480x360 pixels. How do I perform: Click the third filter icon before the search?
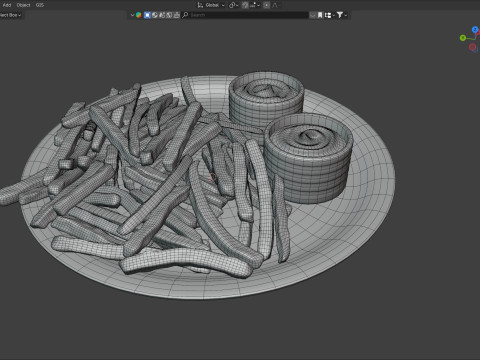162,15
